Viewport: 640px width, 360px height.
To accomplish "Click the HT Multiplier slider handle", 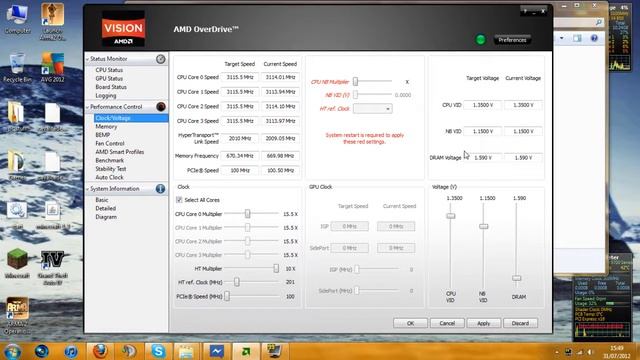I will point(276,268).
